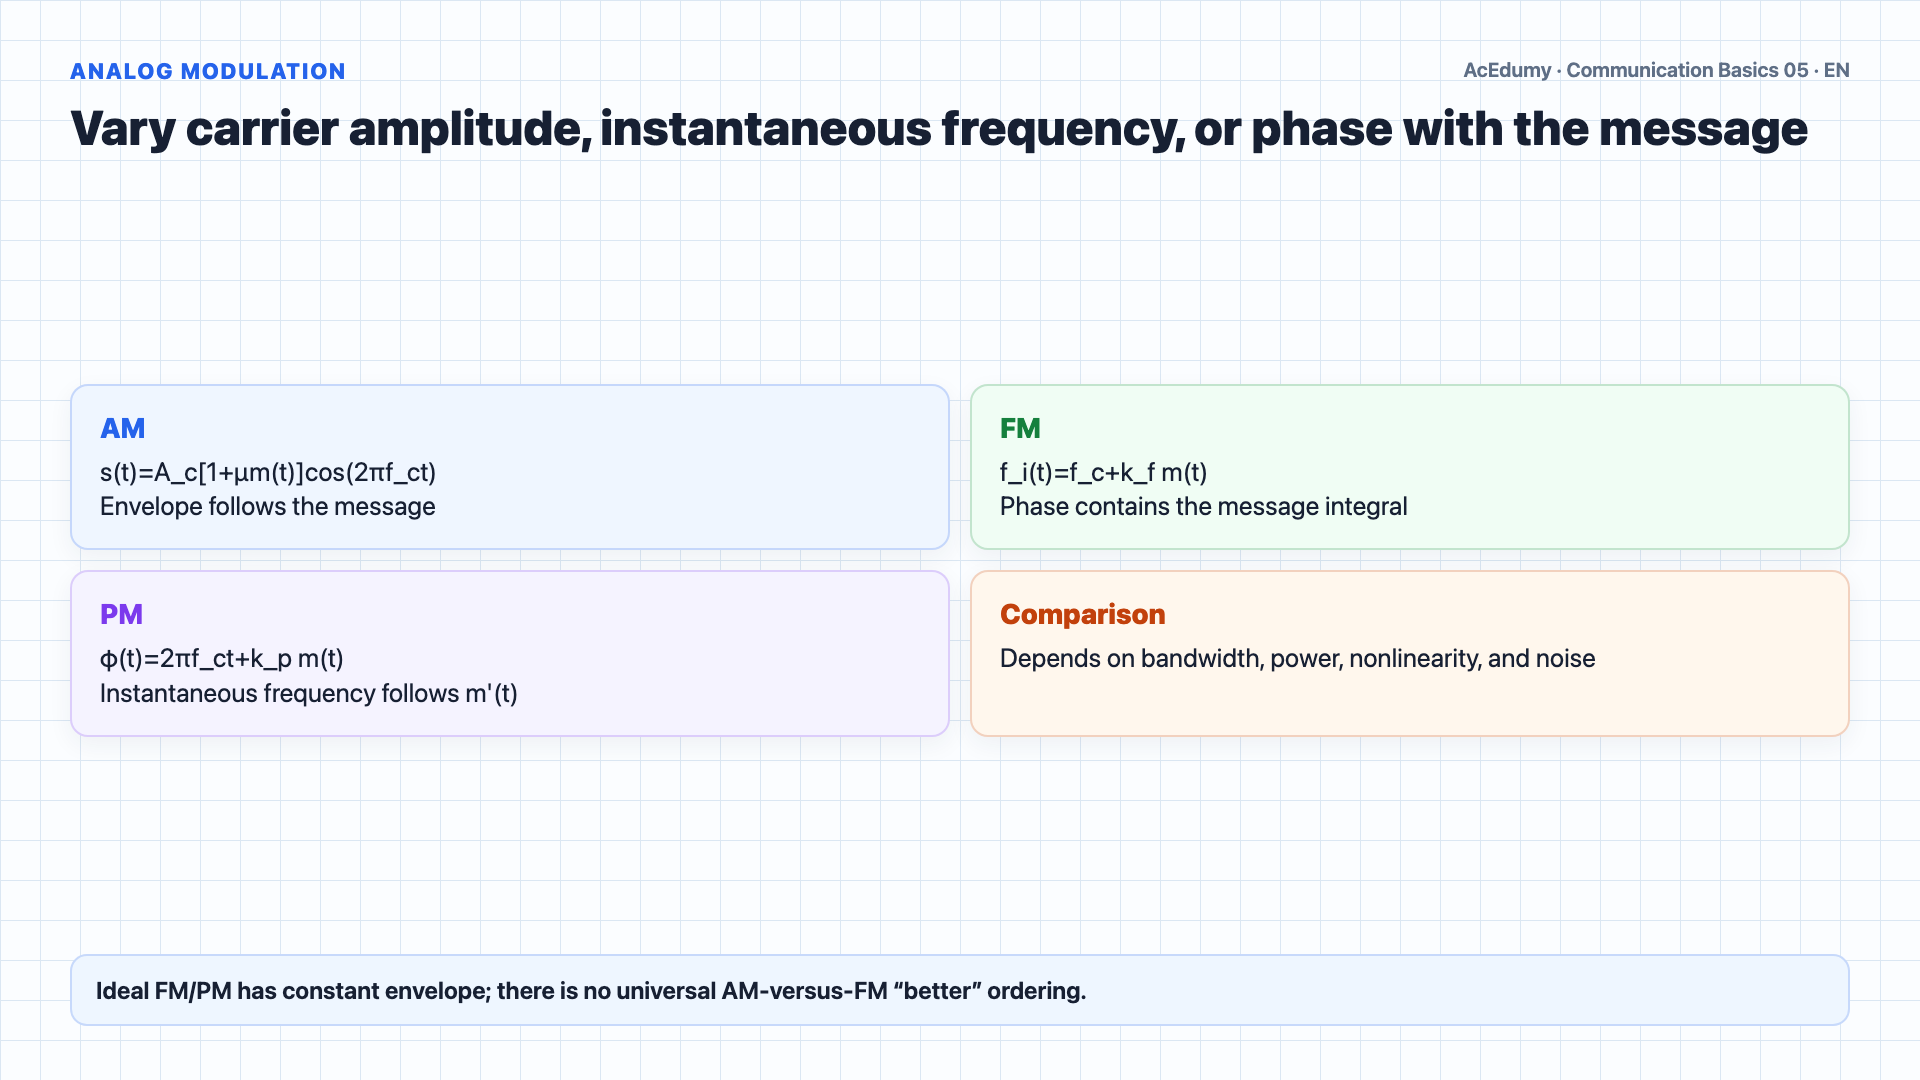The width and height of the screenshot is (1920, 1080).
Task: Click the FM formula f_i(t)=f_c+k_f m(t)
Action: click(x=1104, y=472)
